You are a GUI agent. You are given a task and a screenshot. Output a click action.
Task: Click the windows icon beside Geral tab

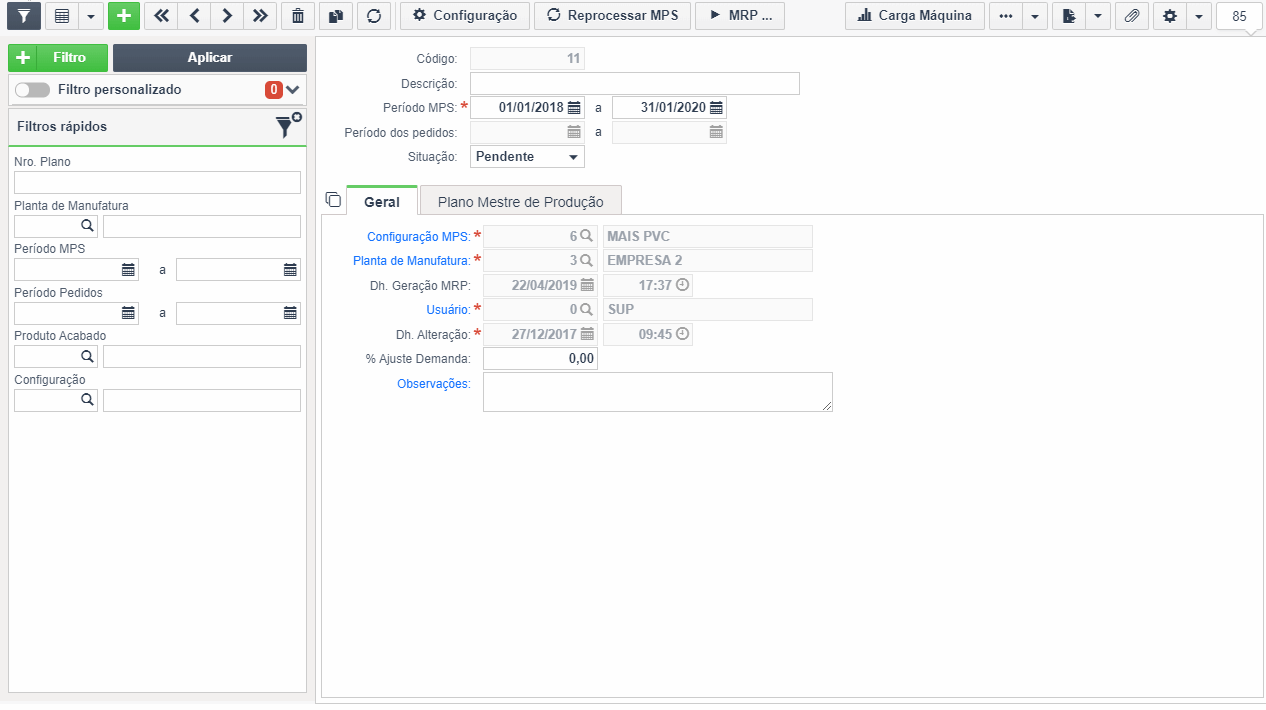(x=333, y=199)
